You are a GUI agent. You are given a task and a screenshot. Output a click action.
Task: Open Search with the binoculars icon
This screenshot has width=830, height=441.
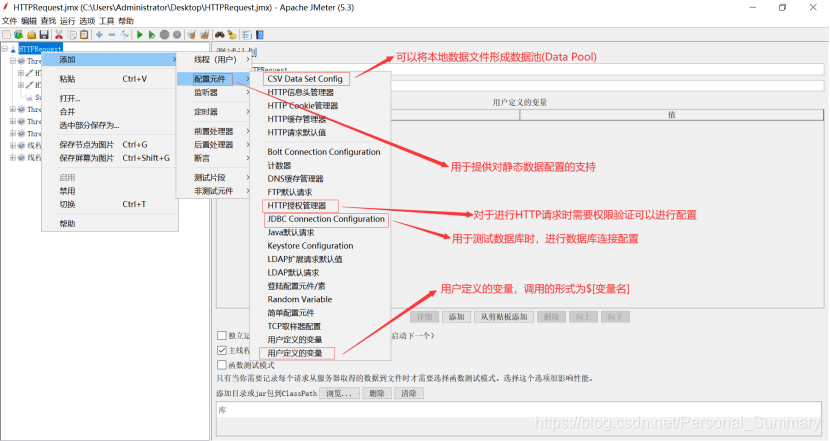pyautogui.click(x=219, y=35)
